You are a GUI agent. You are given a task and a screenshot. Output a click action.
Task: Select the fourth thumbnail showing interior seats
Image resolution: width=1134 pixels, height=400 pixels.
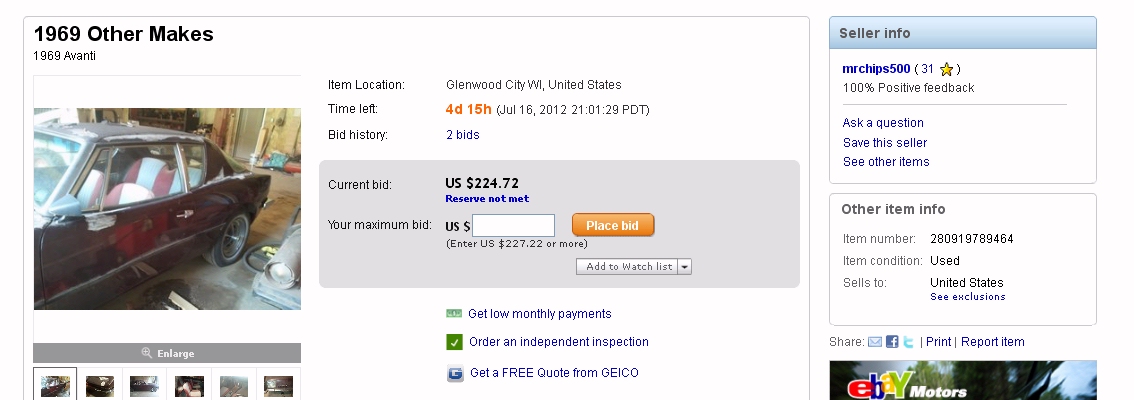click(x=189, y=386)
